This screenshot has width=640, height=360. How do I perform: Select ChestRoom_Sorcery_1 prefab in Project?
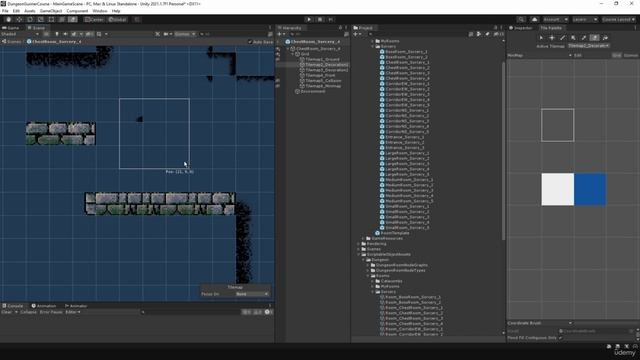click(x=407, y=62)
